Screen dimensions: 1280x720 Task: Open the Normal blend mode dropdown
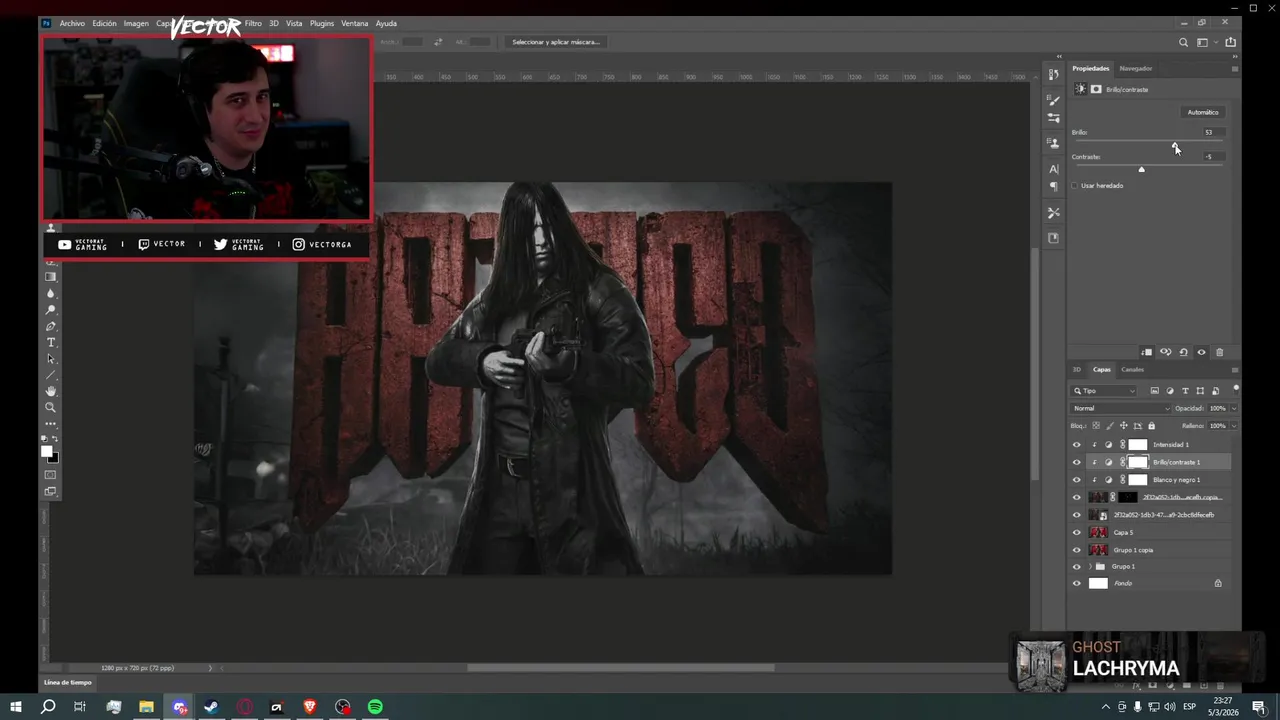1120,408
